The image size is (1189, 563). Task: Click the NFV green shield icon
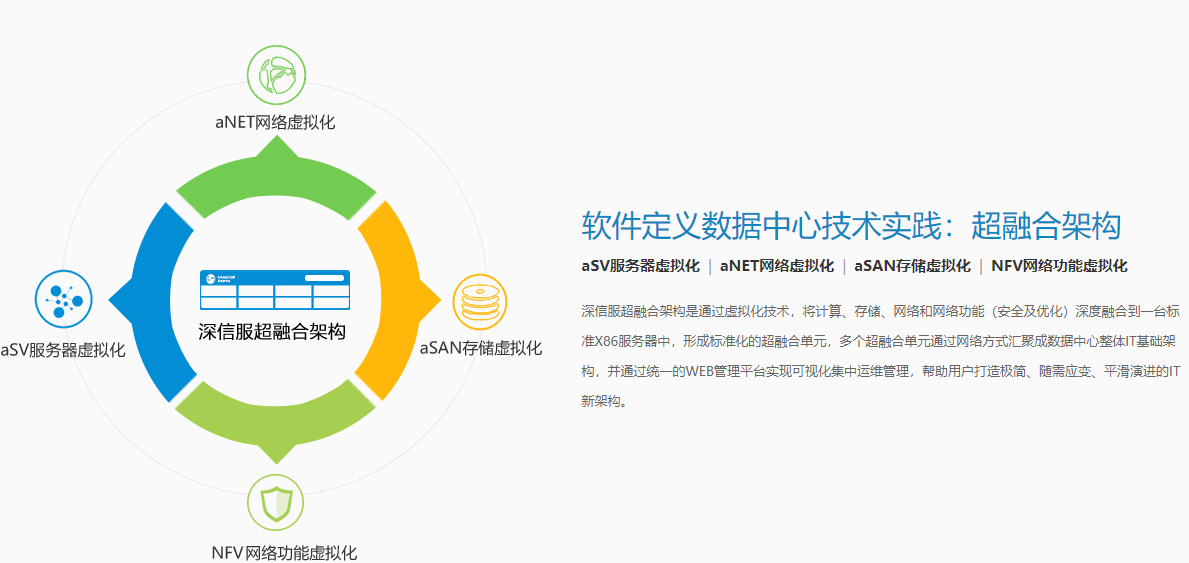coord(276,505)
